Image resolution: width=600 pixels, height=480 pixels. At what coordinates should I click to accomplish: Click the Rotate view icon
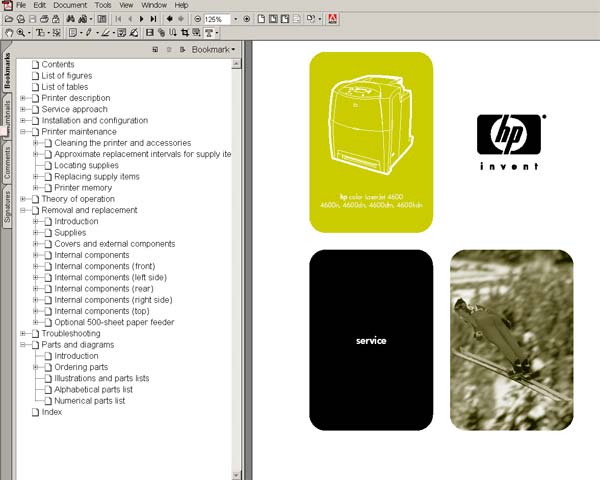(x=310, y=19)
